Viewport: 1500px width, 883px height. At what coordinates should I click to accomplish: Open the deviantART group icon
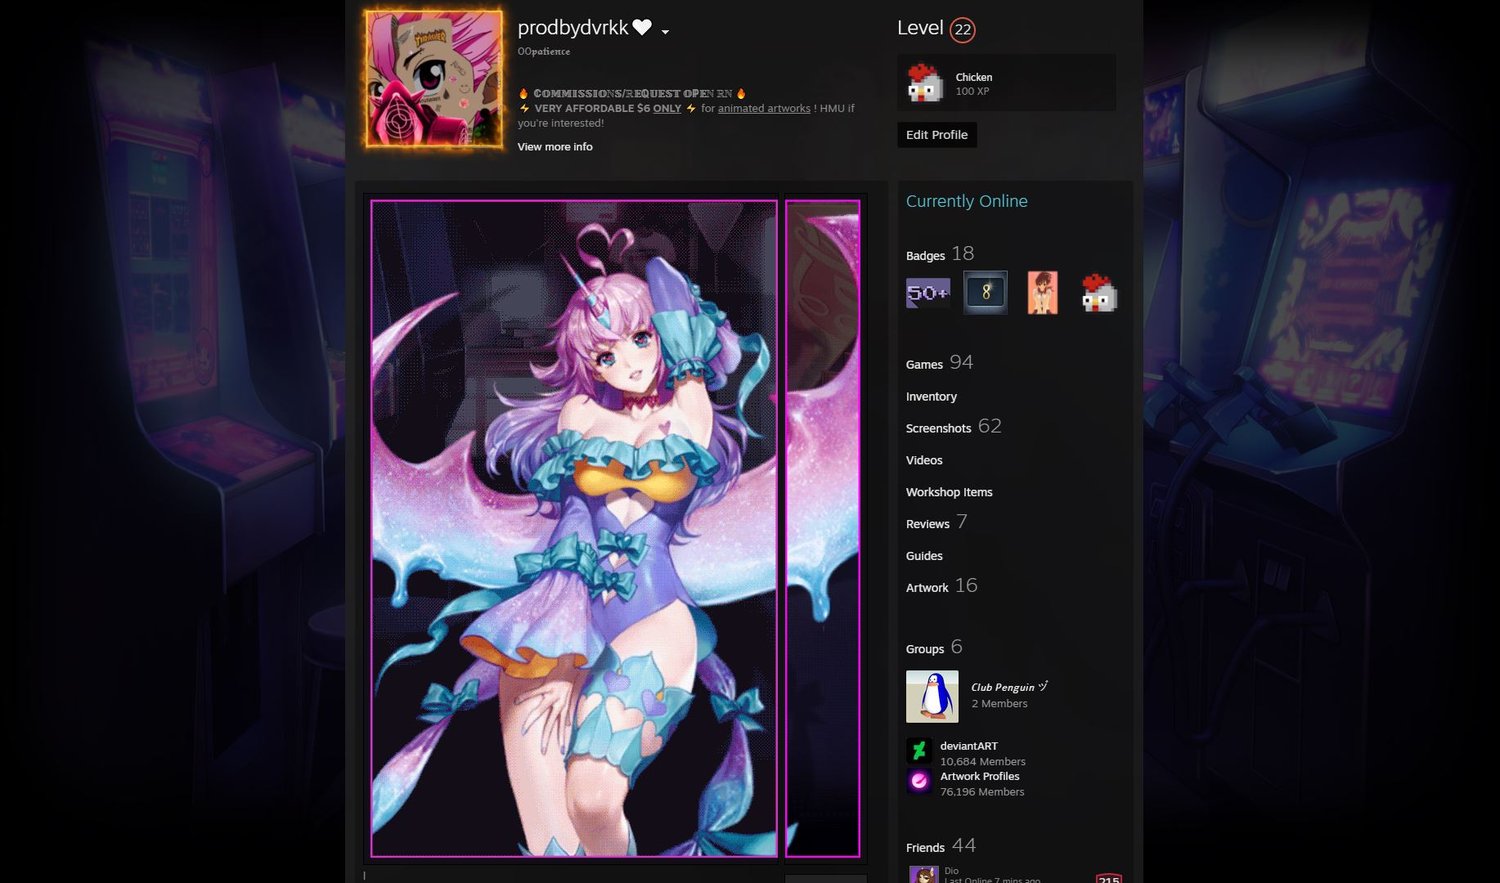coord(919,750)
